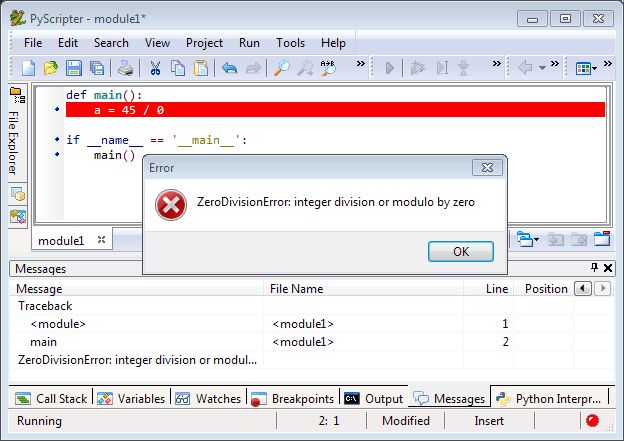Close the Messages panel
Screen dimensions: 624x441
coord(608,268)
